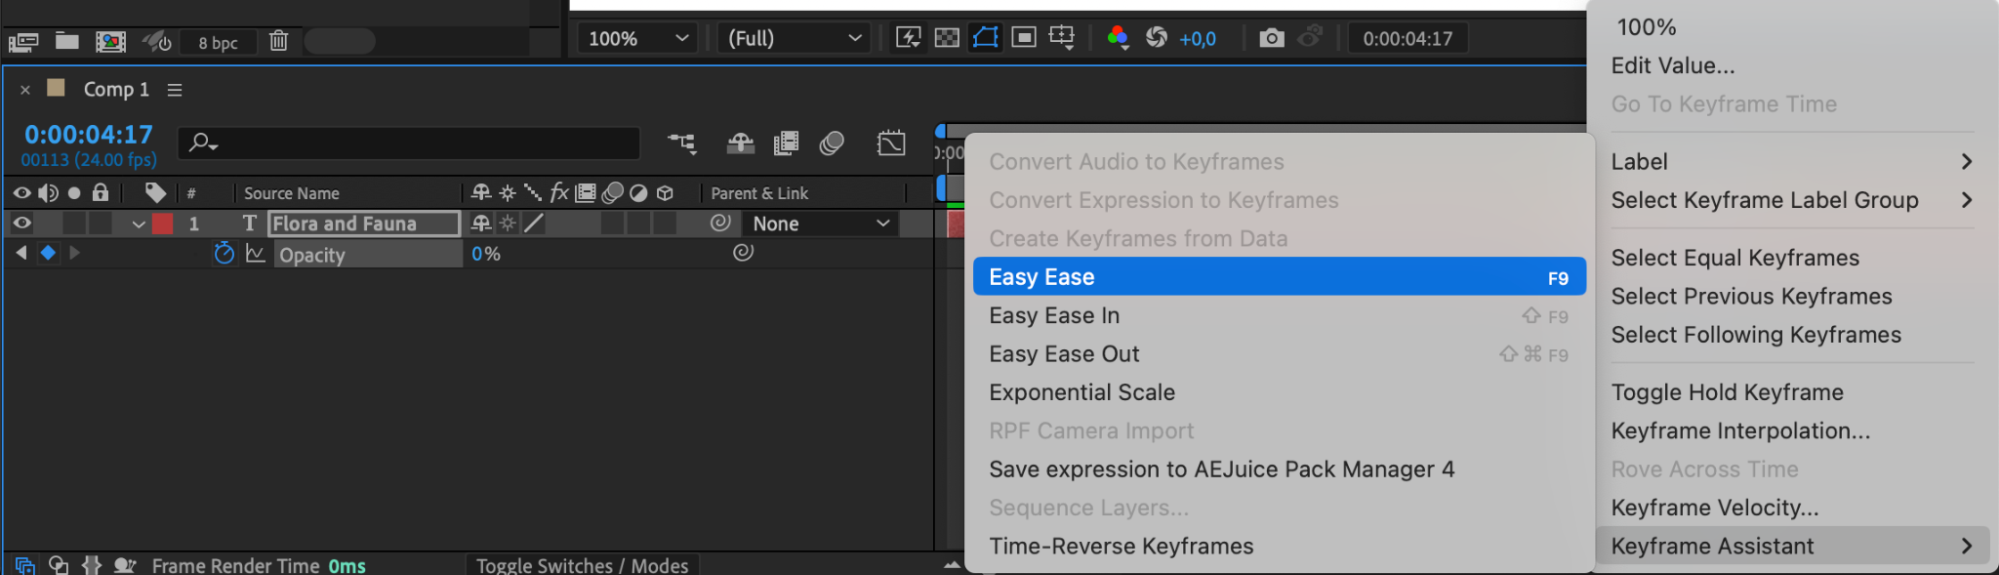Enable motion blur switch in timeline toolbar

click(831, 144)
